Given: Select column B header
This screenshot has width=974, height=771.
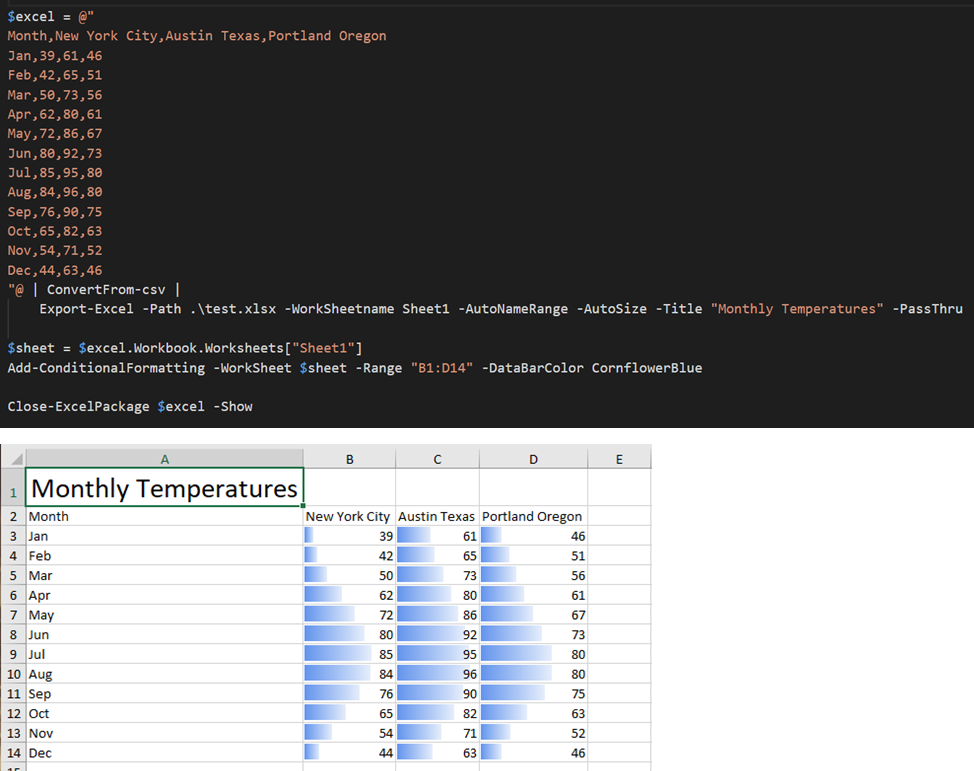Looking at the screenshot, I should [349, 459].
